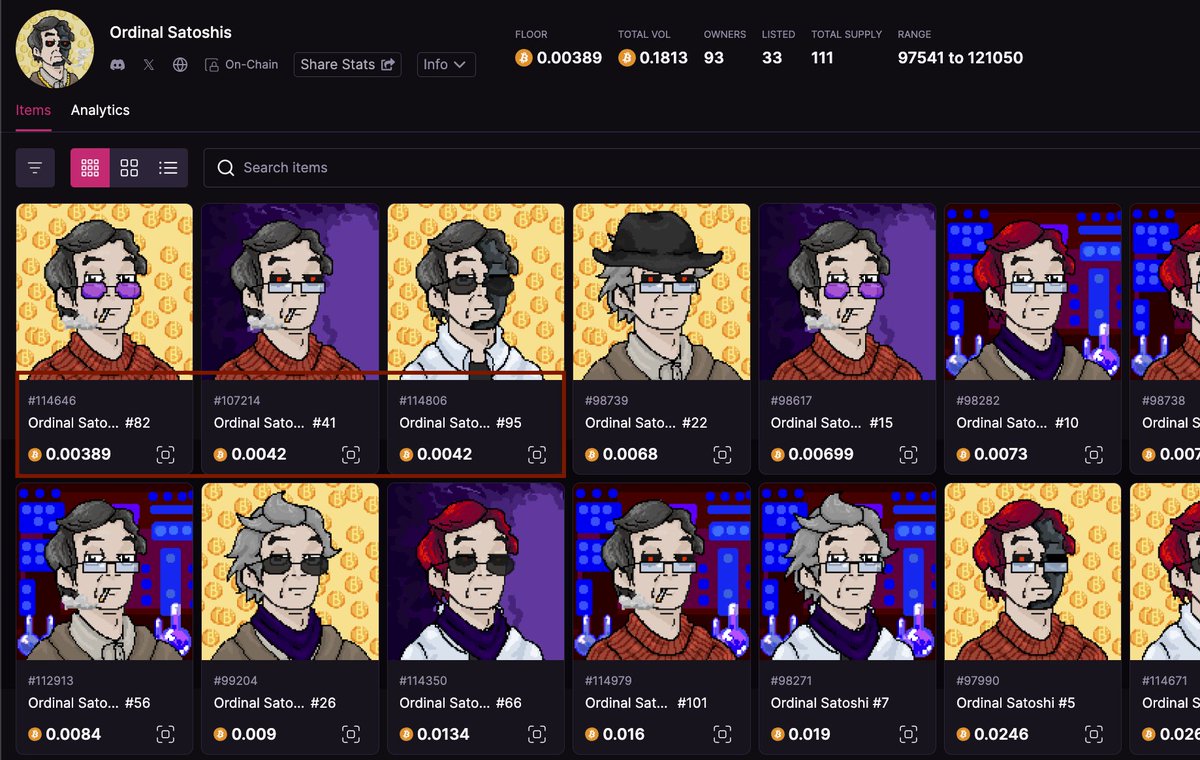Image resolution: width=1200 pixels, height=760 pixels.
Task: Expand the Info dropdown
Action: point(446,64)
